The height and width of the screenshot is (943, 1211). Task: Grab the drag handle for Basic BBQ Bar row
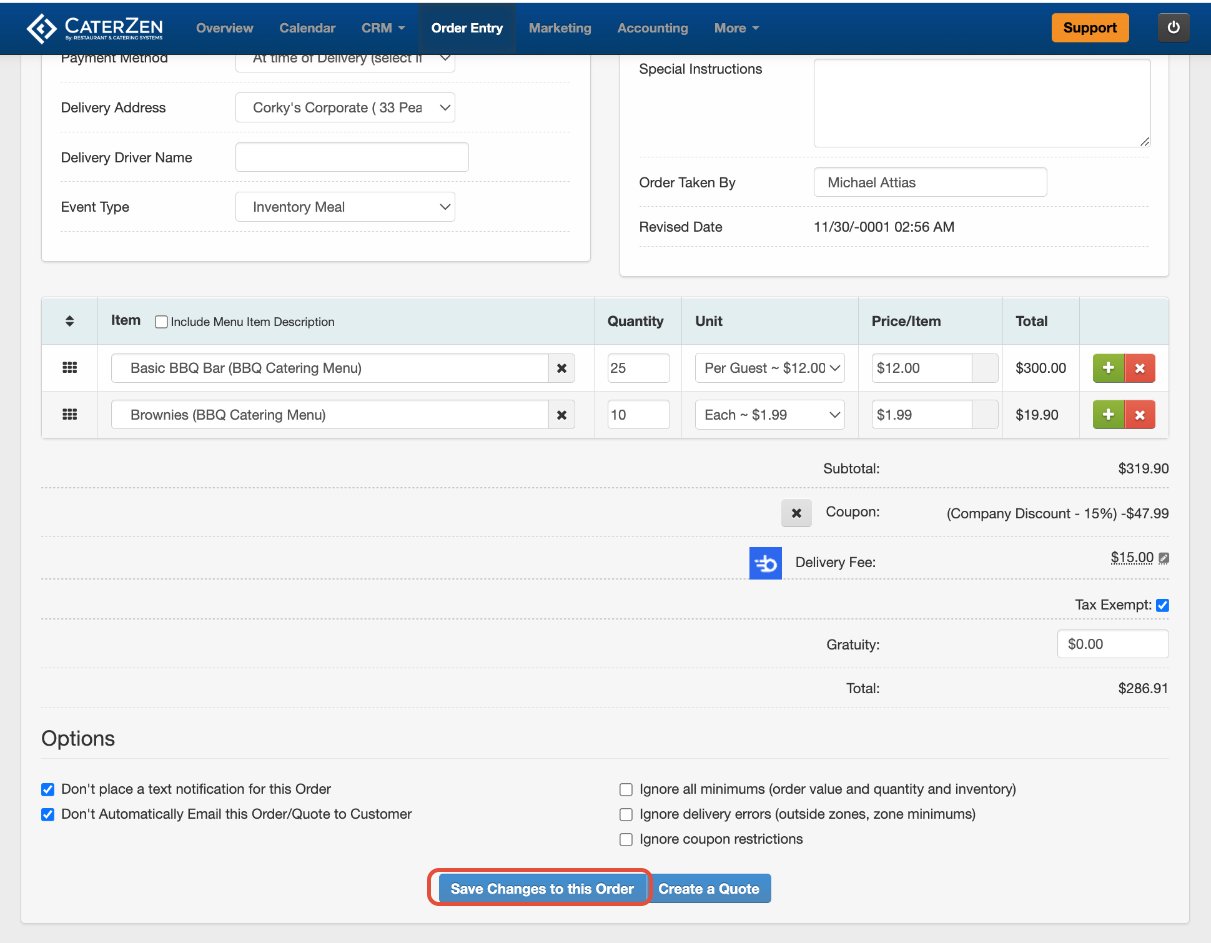pos(69,368)
